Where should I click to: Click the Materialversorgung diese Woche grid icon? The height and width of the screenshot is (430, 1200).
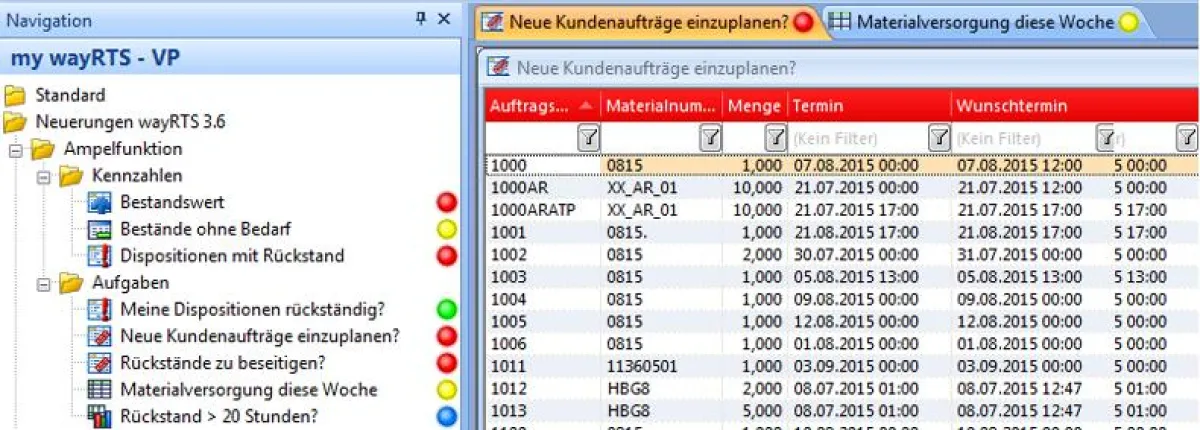coord(100,390)
